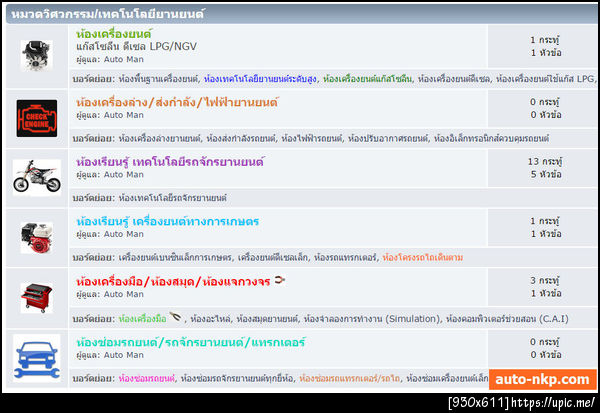
Task: Click 1 กระทู้ stat in ห้องเครื่องยนต์ row
Action: click(x=545, y=40)
